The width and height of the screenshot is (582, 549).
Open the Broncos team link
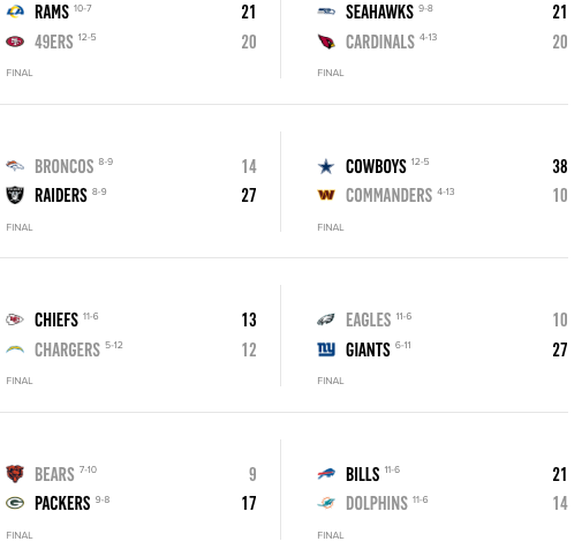pos(64,166)
